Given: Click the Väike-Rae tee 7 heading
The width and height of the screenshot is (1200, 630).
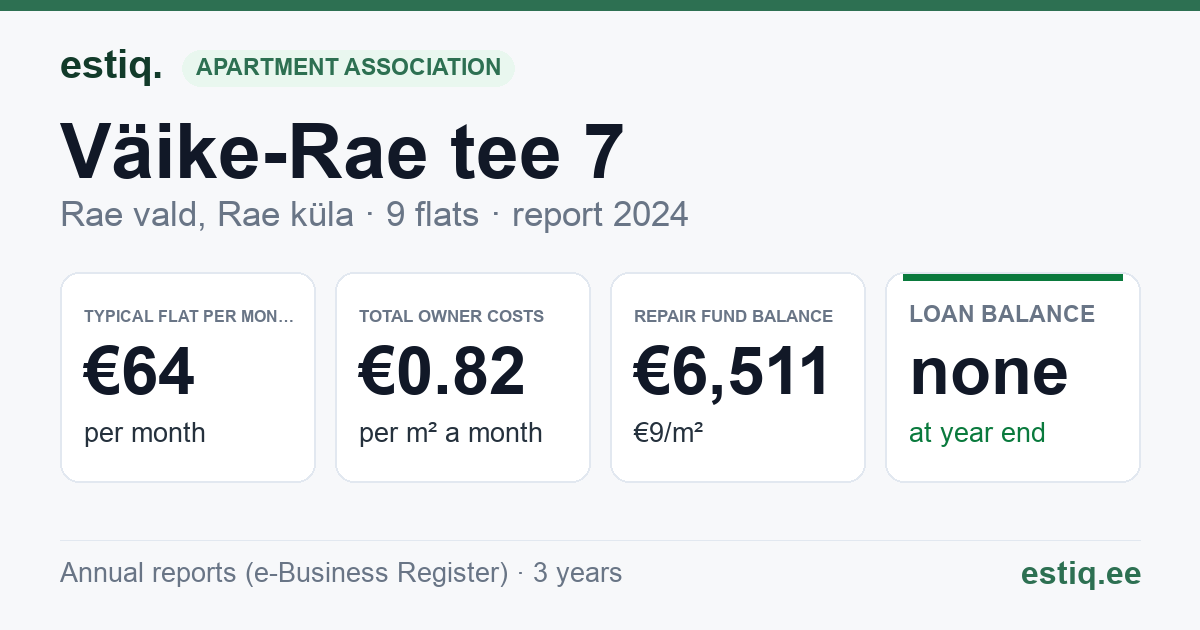Looking at the screenshot, I should tap(343, 153).
